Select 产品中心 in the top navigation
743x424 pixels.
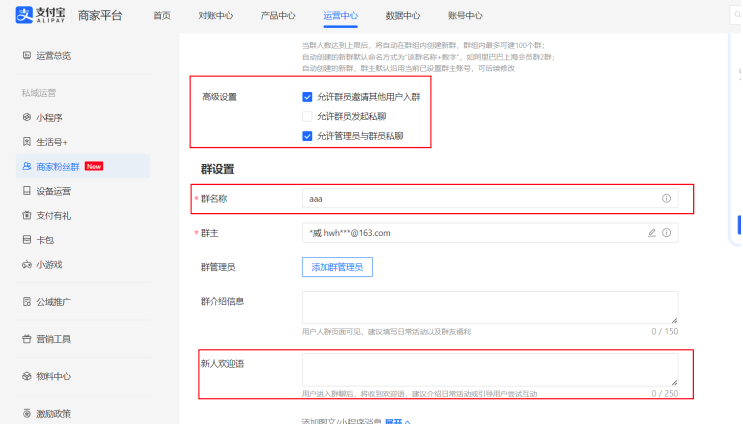click(x=278, y=16)
